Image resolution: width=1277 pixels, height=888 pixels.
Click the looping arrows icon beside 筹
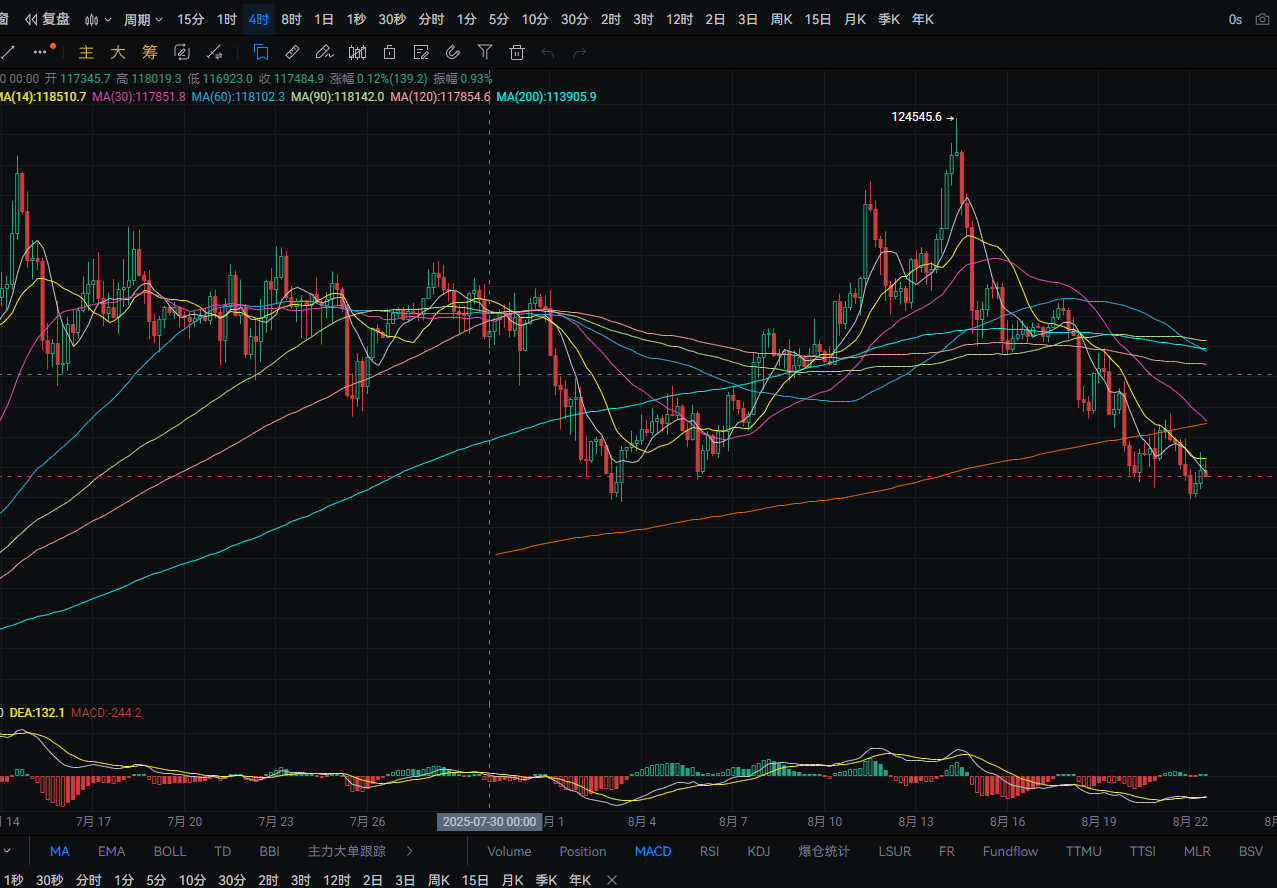coord(182,52)
